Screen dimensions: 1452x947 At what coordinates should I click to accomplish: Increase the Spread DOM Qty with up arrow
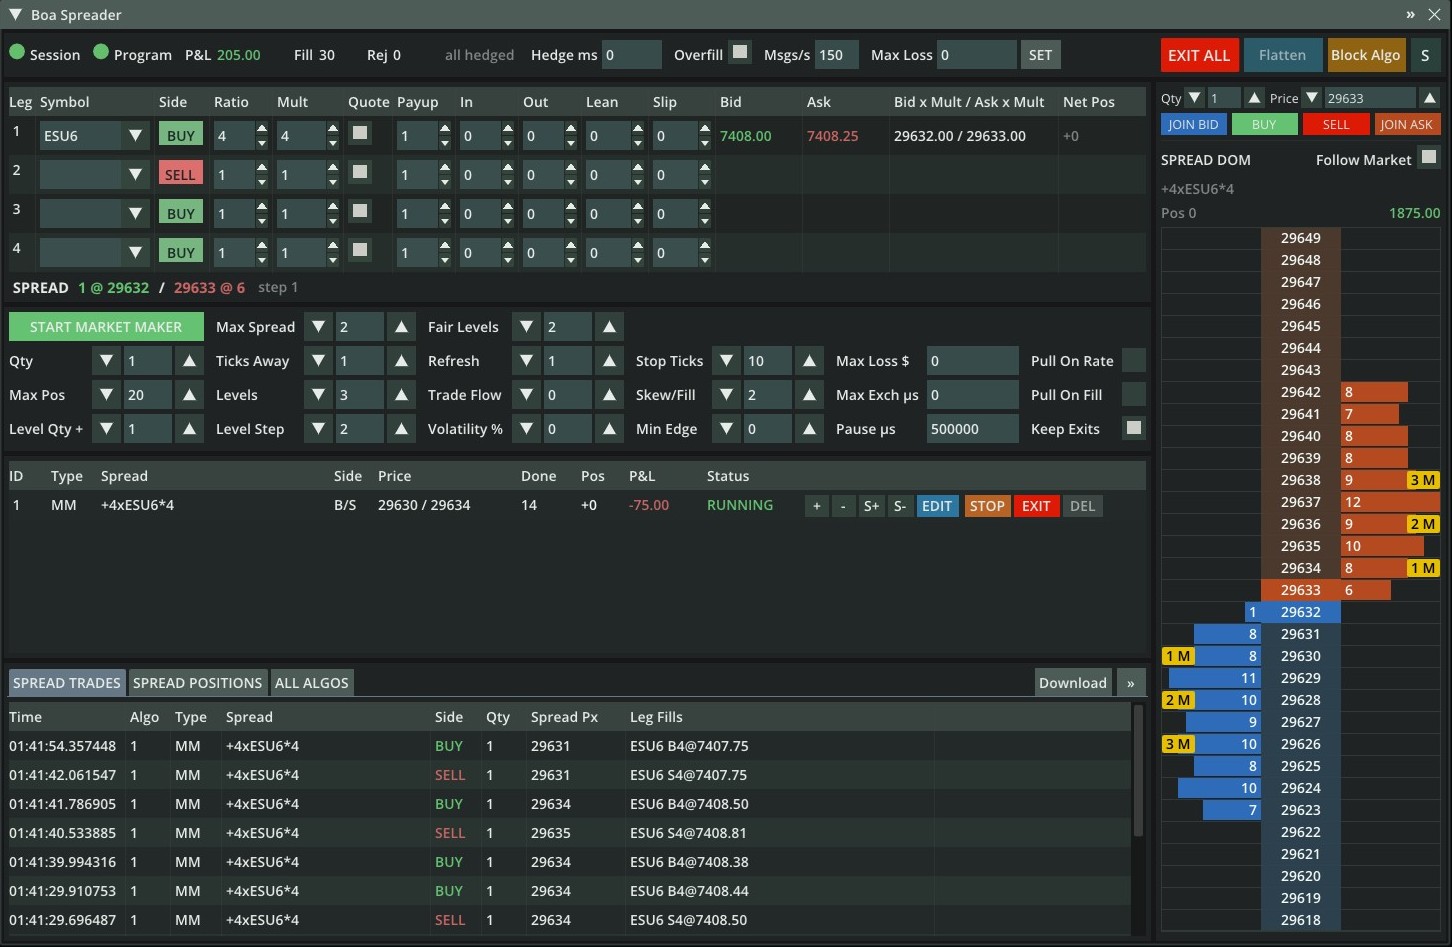tap(1254, 98)
